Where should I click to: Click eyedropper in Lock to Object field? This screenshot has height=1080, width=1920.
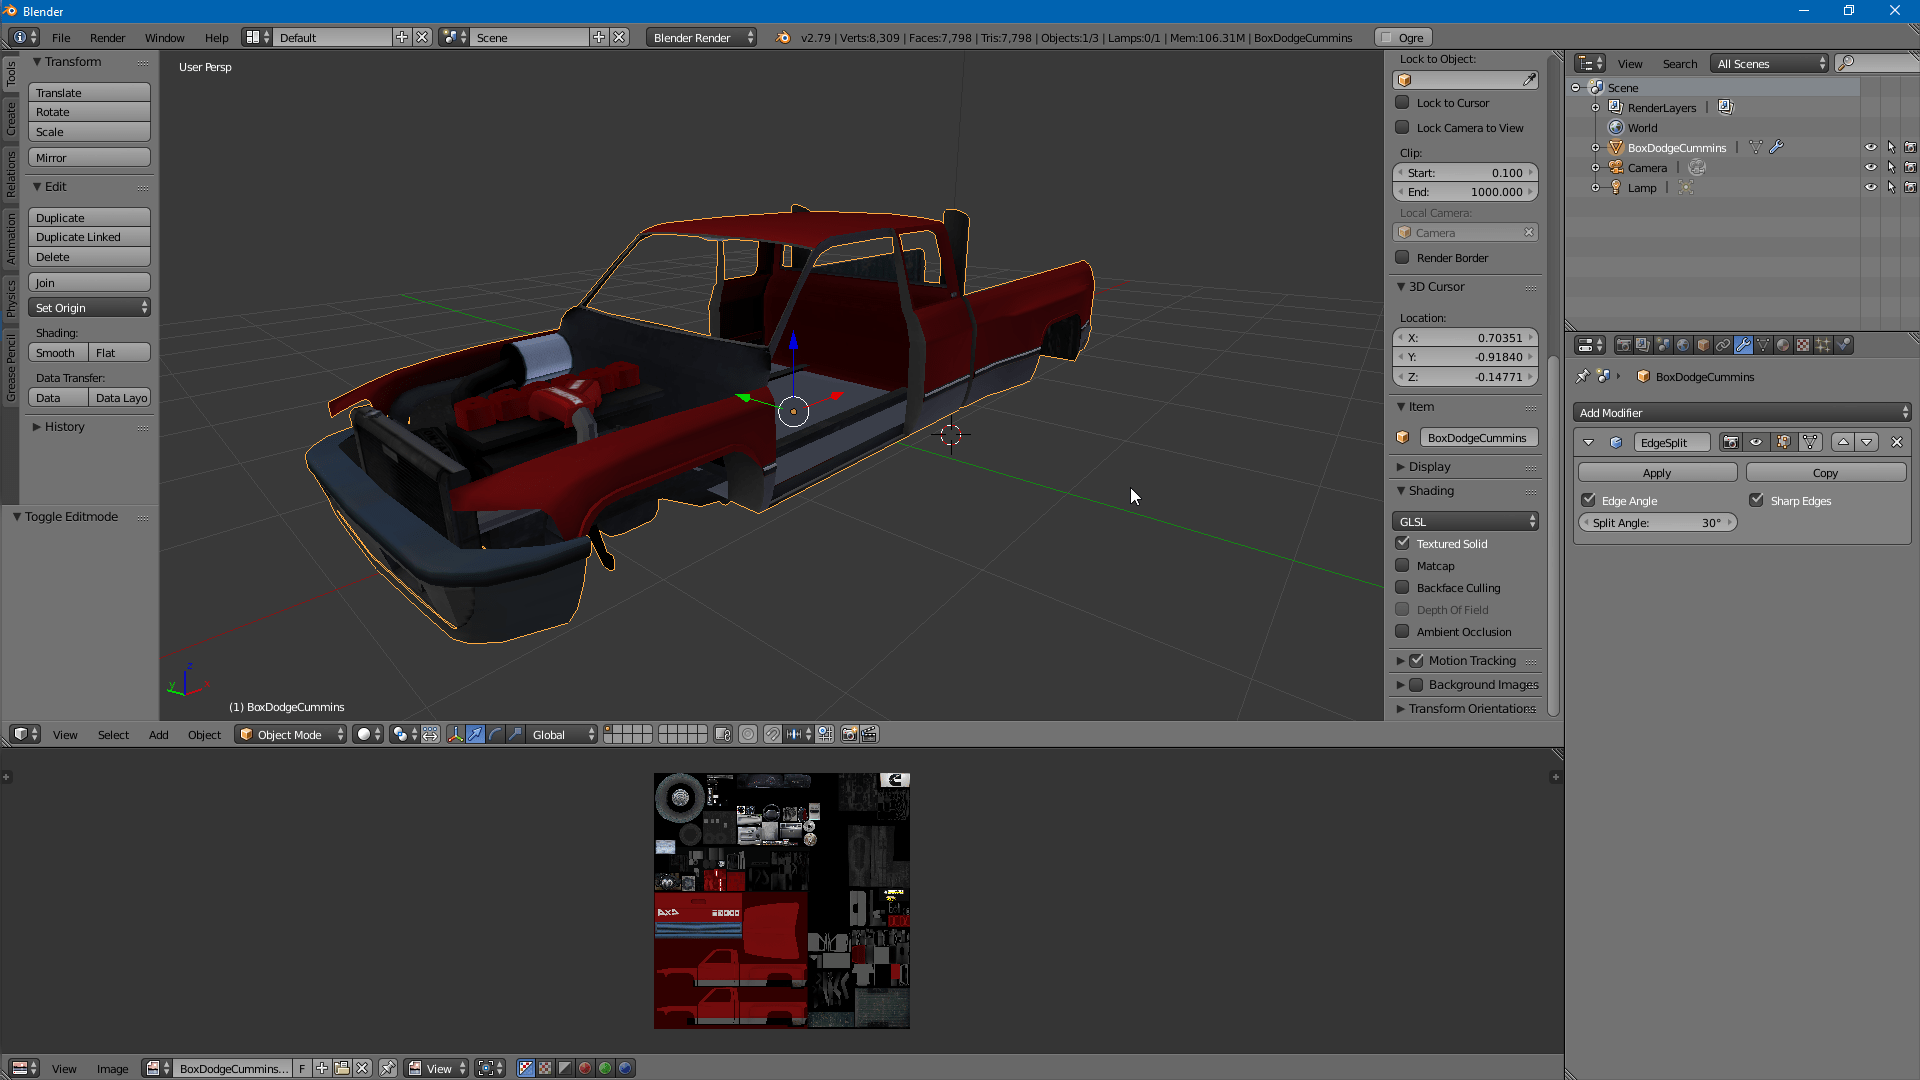pos(1529,80)
